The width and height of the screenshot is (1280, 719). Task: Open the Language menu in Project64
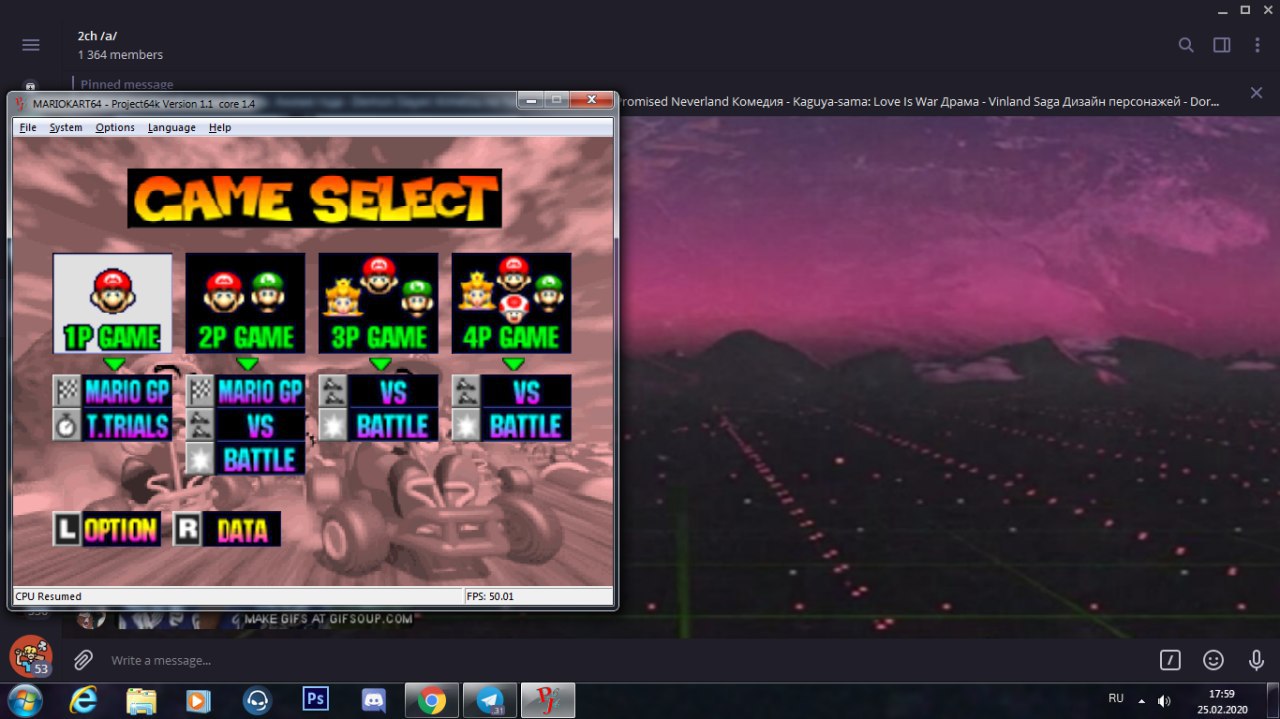[172, 127]
